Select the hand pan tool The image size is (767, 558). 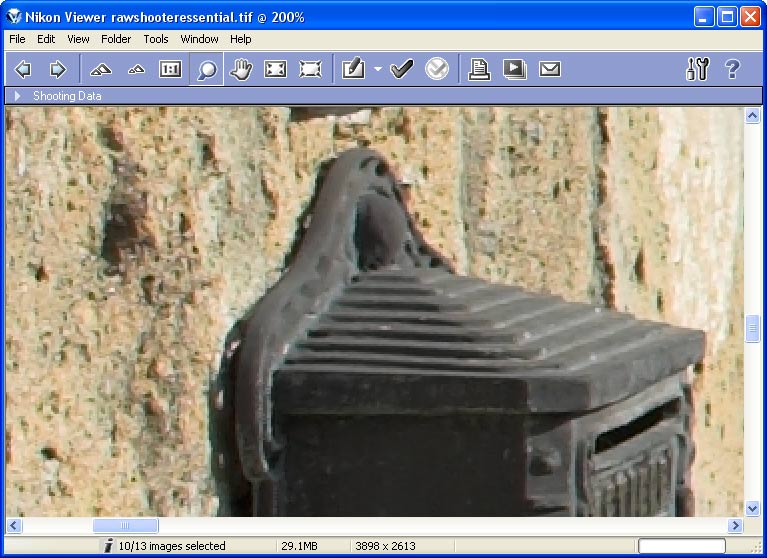point(241,69)
